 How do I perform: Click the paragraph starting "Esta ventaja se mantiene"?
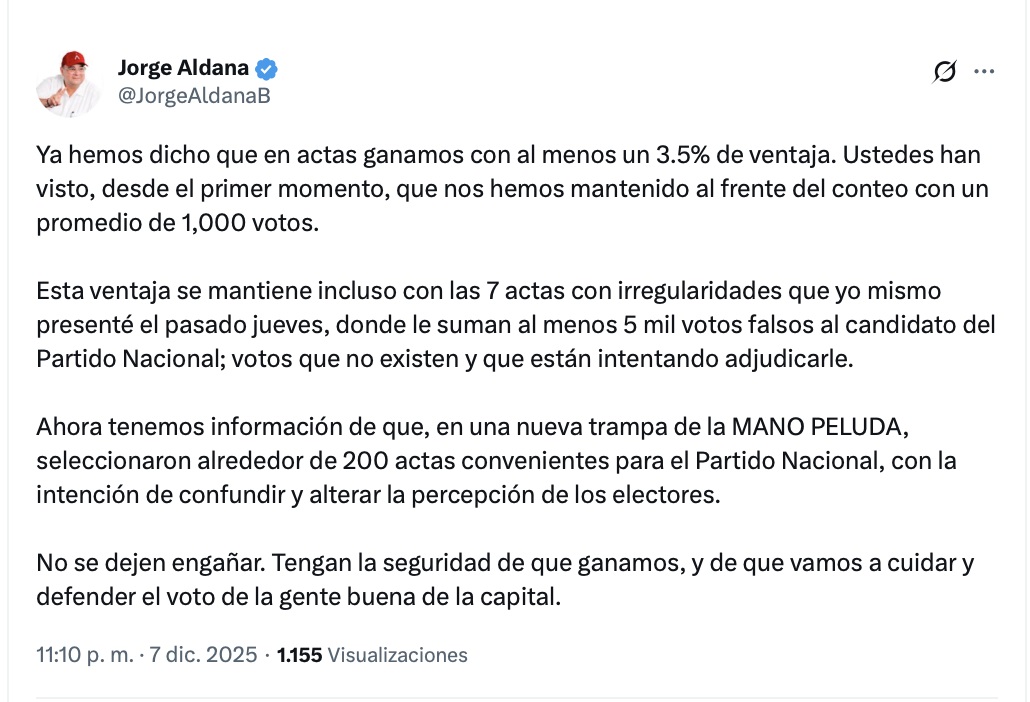coord(500,325)
